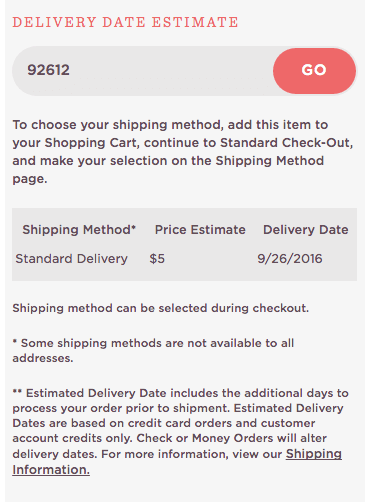Click the word 'Information.' in underlined link

[x=51, y=470]
